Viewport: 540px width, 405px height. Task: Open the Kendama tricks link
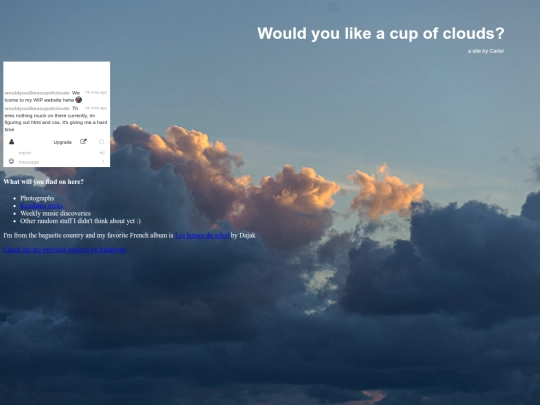click(x=41, y=206)
